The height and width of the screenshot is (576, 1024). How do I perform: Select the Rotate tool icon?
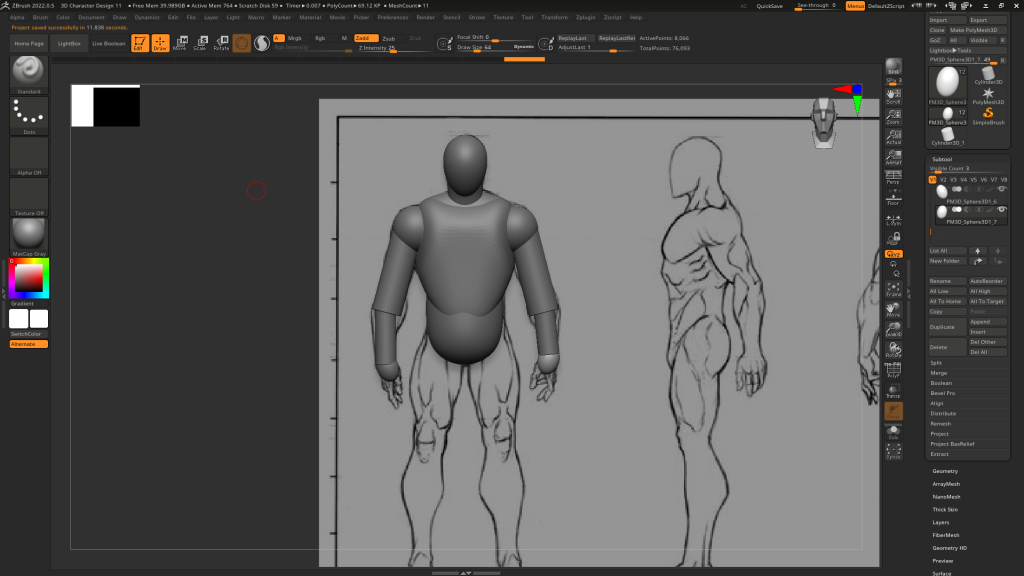(x=221, y=43)
